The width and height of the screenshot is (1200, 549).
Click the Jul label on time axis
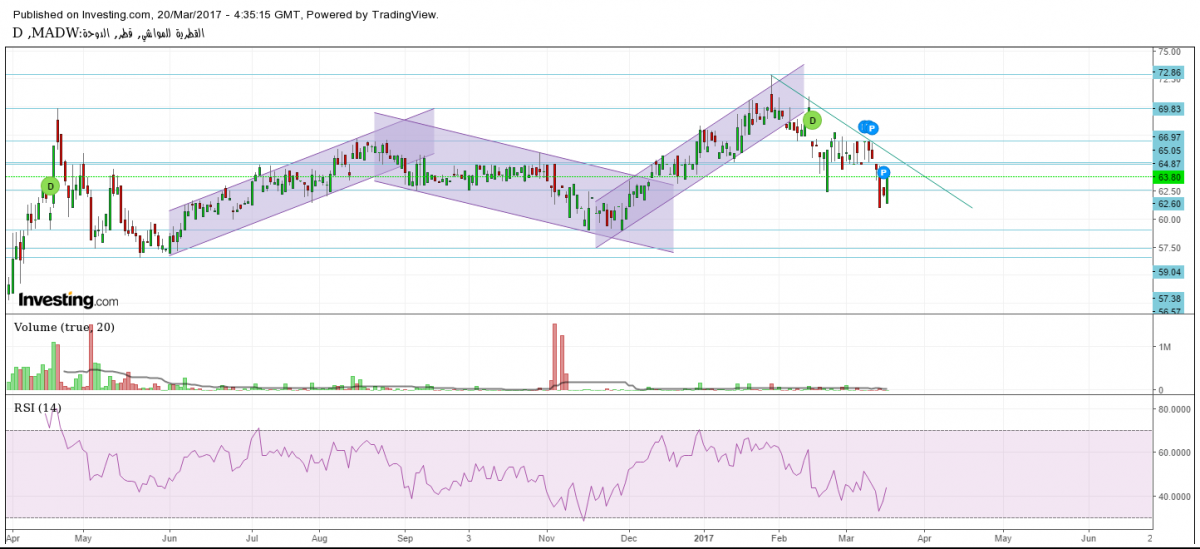pyautogui.click(x=251, y=536)
